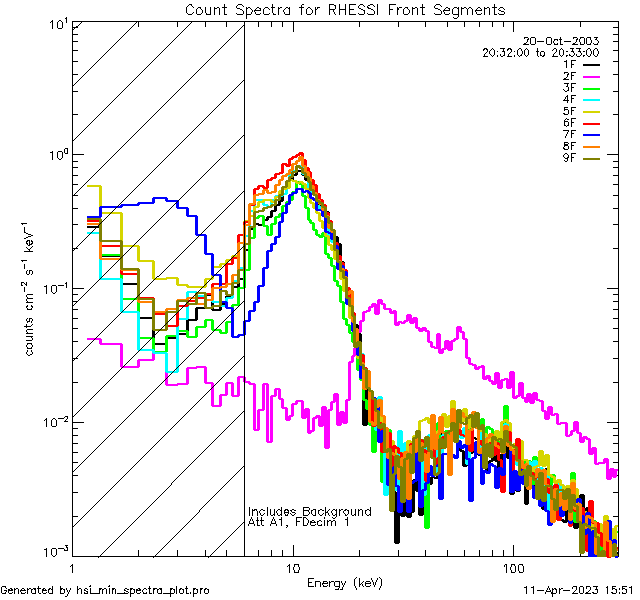Click the hsi_min_spectra_plot.pro footer text
This screenshot has width=640, height=600.
(105, 590)
